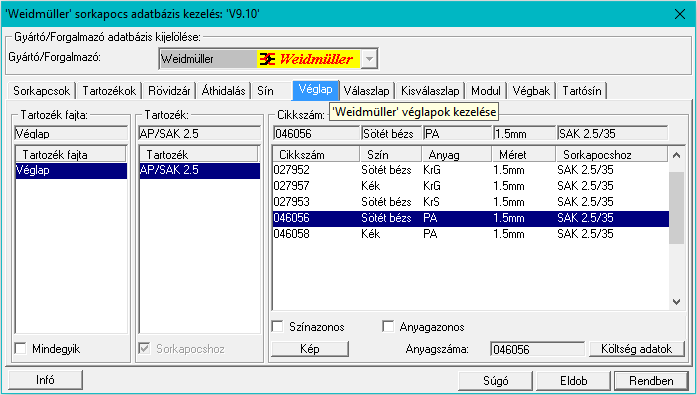This screenshot has height=395, width=697.
Task: Click scrollbar down arrow in Cikkszám list
Action: tap(677, 302)
